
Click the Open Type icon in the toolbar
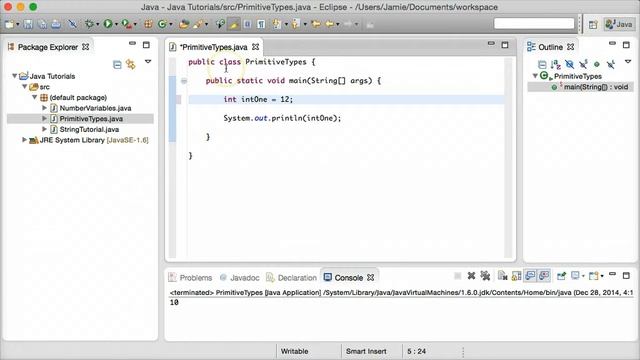point(184,24)
